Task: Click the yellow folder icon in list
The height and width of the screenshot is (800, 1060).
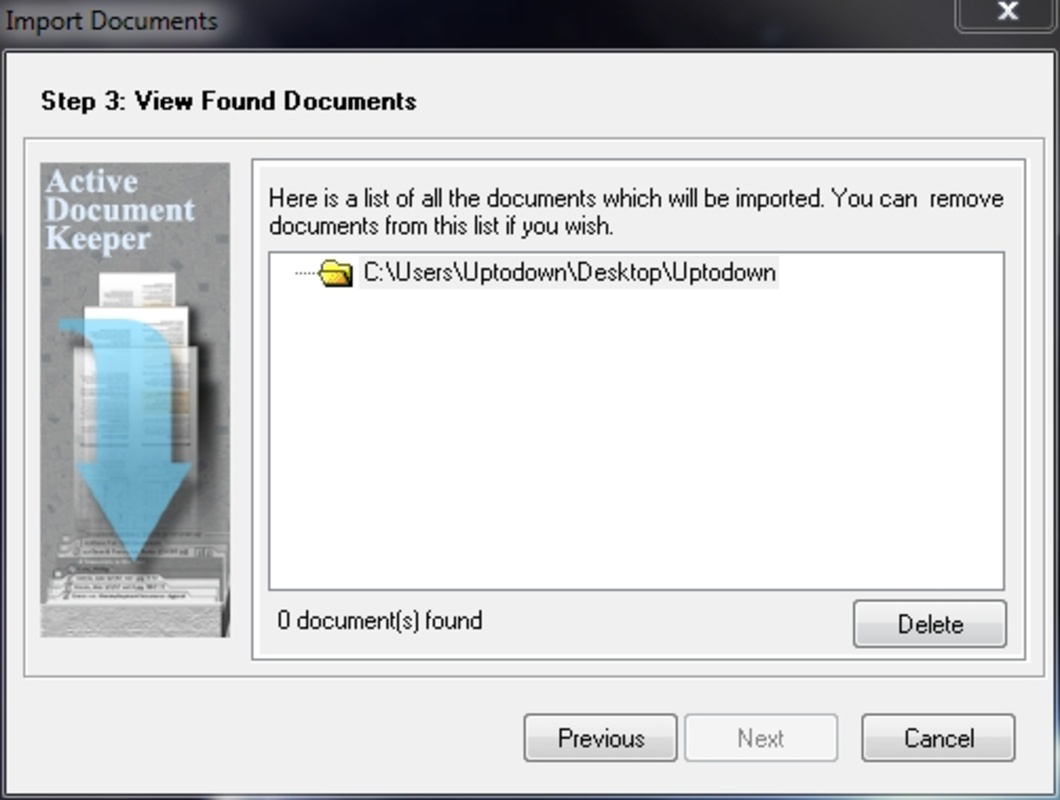Action: pos(335,273)
